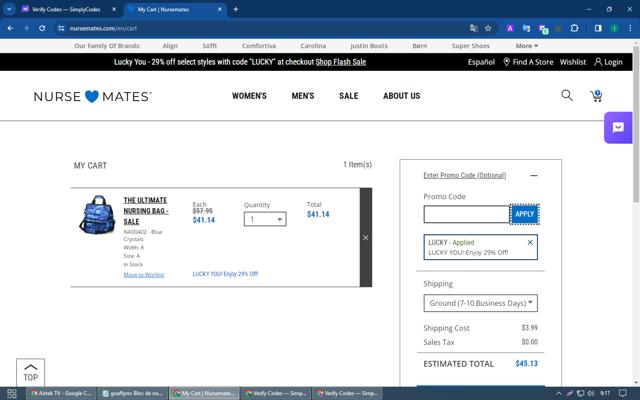Click the Børn brand link
This screenshot has height=400, width=640.
pyautogui.click(x=420, y=46)
